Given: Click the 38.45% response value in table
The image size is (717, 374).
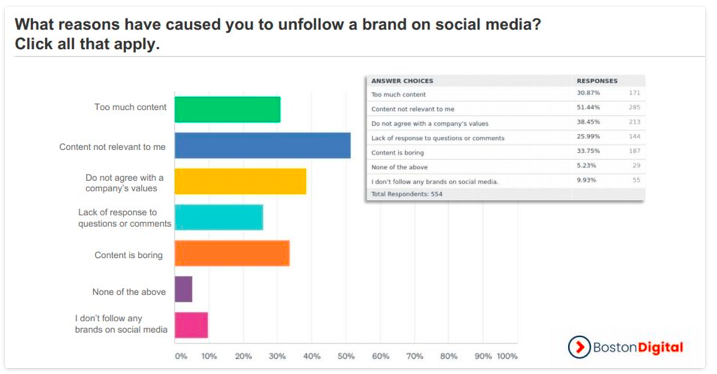Looking at the screenshot, I should (x=588, y=122).
